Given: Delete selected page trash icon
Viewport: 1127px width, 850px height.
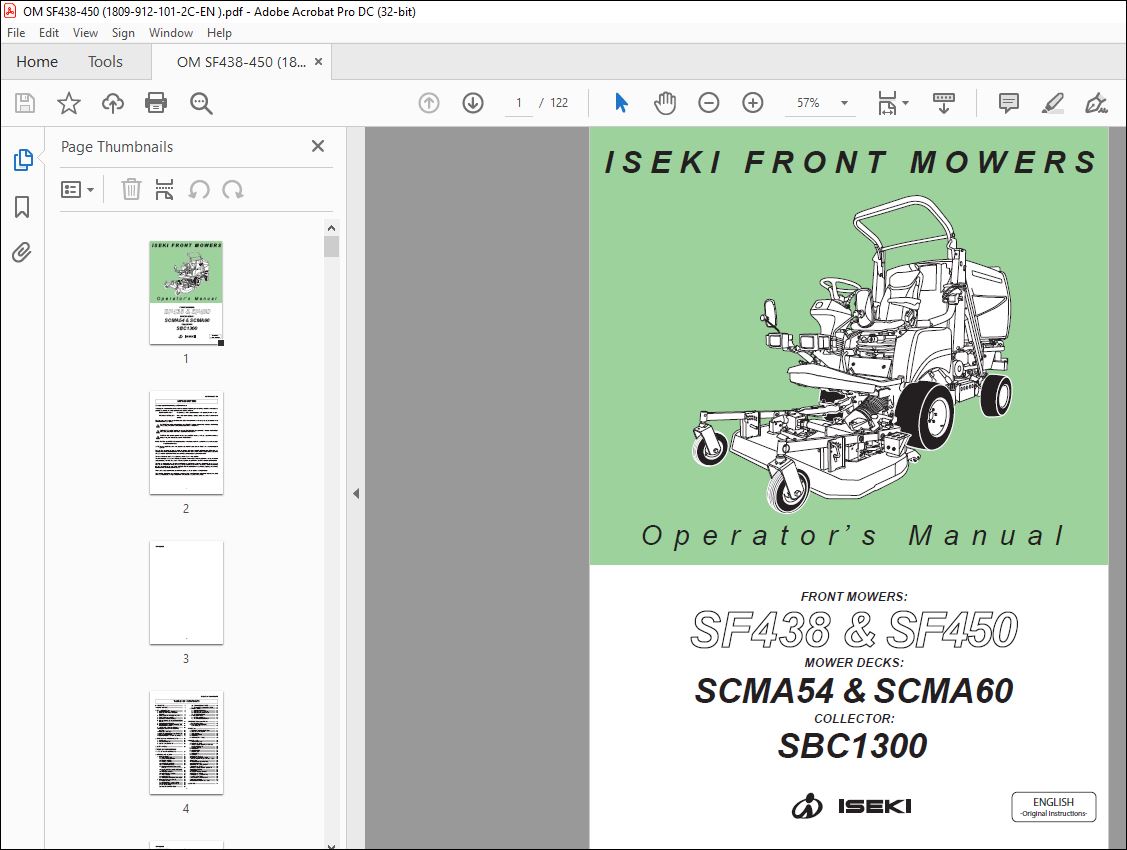Looking at the screenshot, I should (131, 190).
